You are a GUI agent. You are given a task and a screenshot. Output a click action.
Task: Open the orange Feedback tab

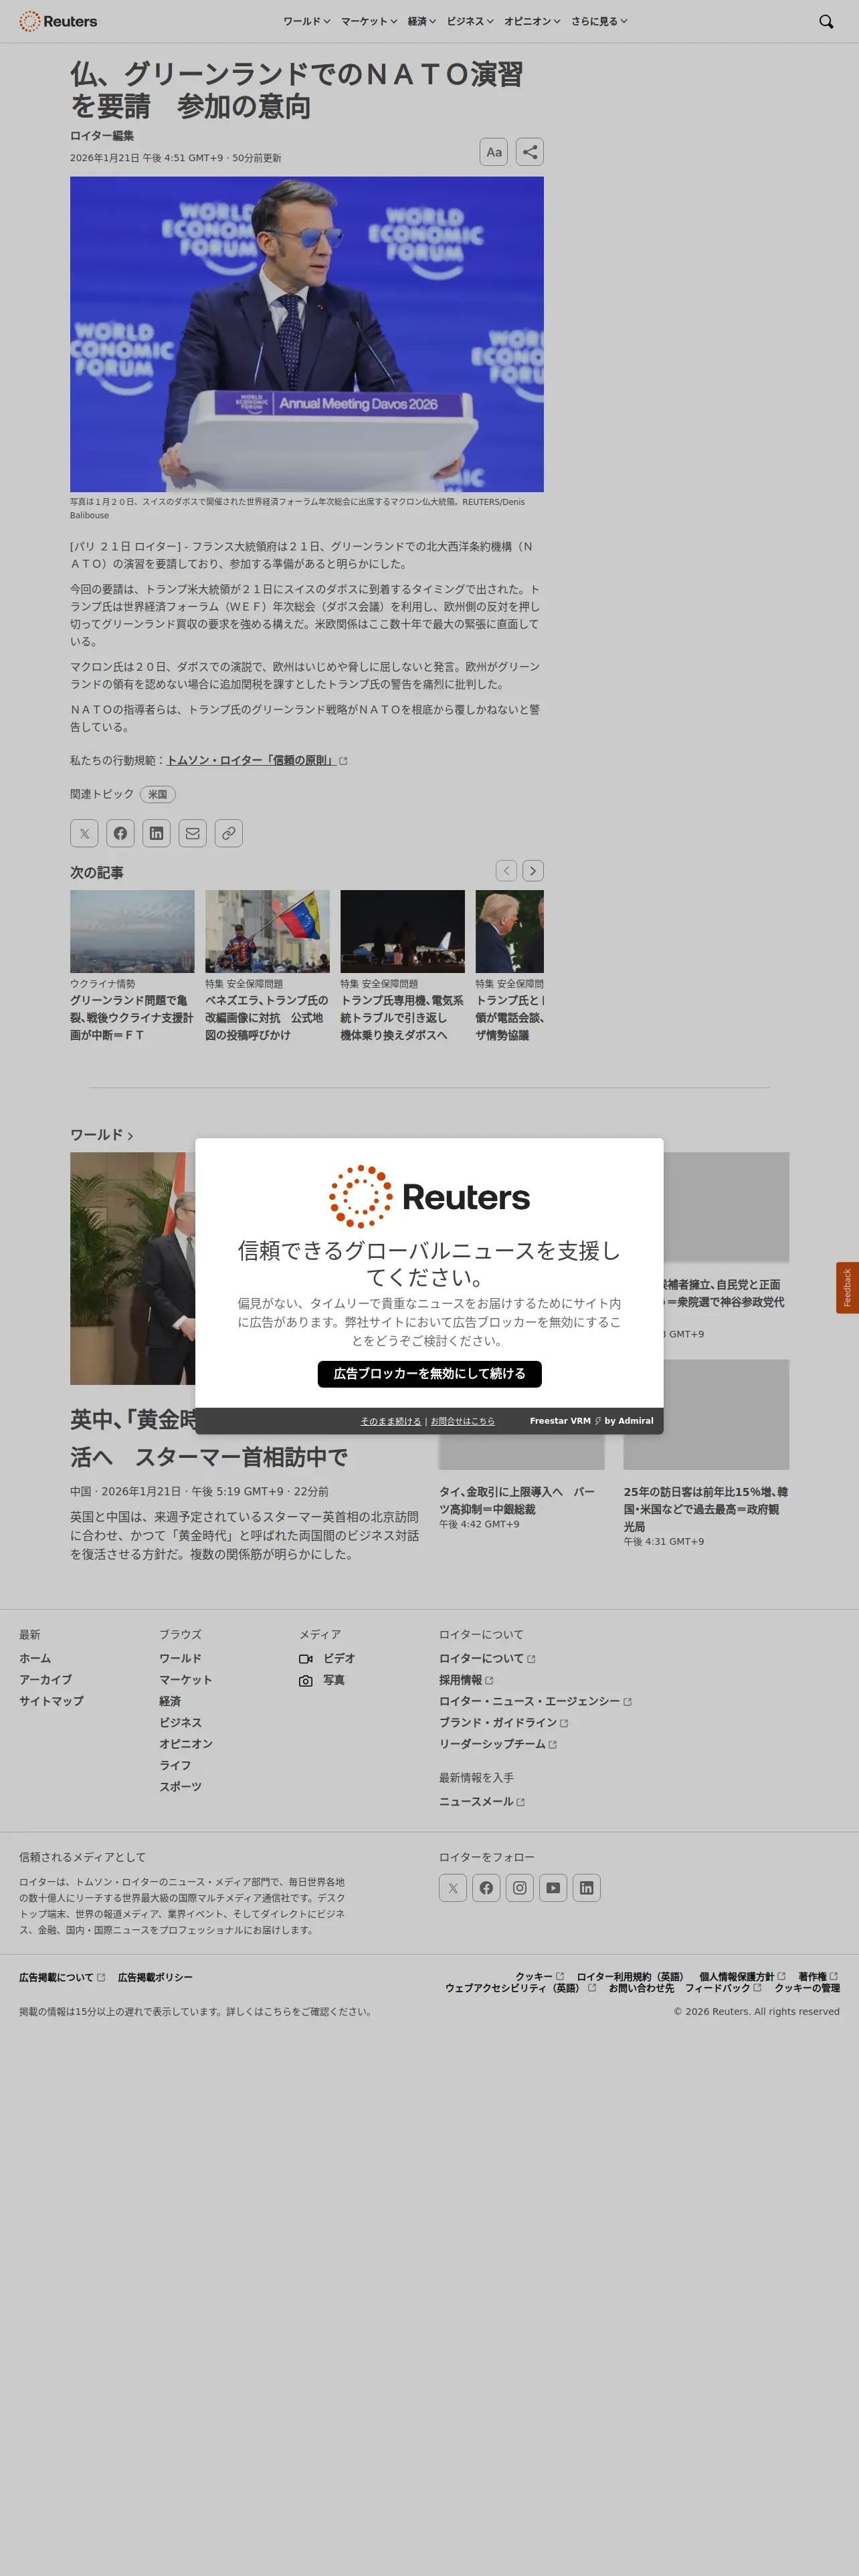pyautogui.click(x=847, y=1288)
